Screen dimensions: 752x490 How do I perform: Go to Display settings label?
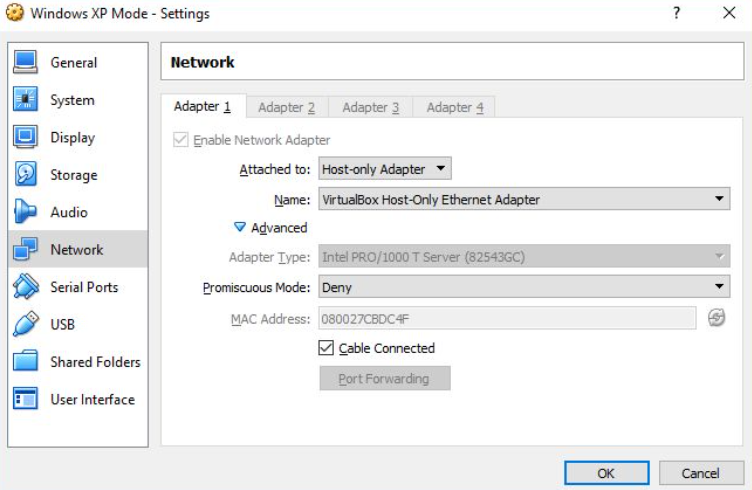73,138
